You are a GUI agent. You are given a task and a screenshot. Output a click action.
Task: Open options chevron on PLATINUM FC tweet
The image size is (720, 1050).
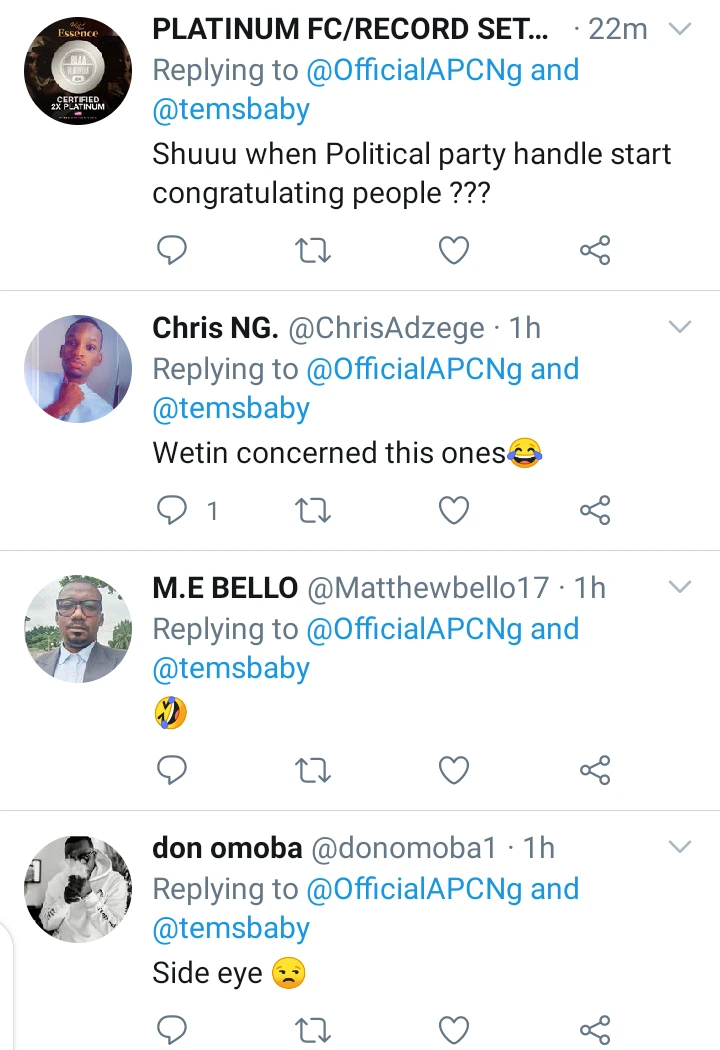[x=680, y=29]
